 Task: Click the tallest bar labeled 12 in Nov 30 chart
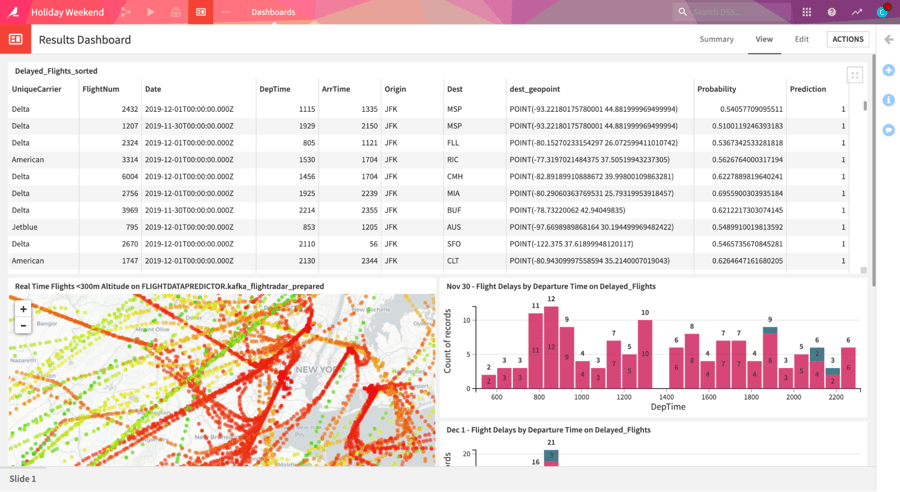(x=551, y=347)
